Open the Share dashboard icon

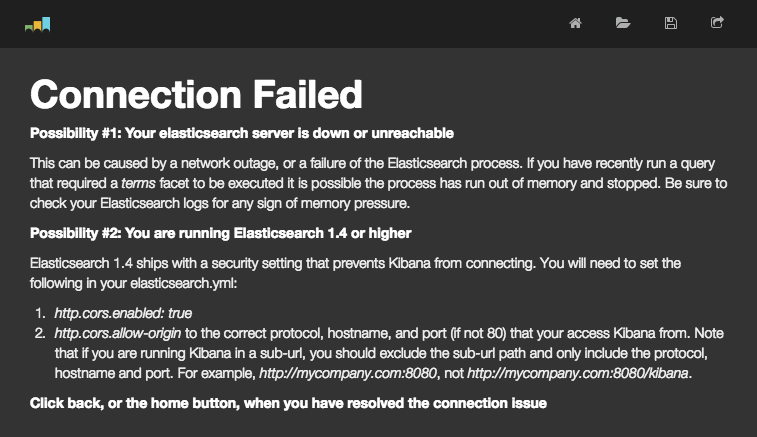pos(717,23)
